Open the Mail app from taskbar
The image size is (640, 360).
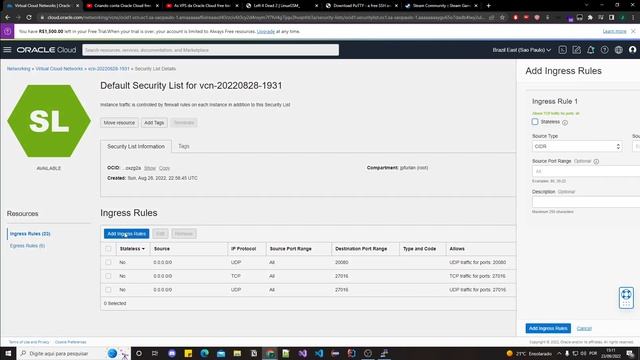[x=221, y=353]
